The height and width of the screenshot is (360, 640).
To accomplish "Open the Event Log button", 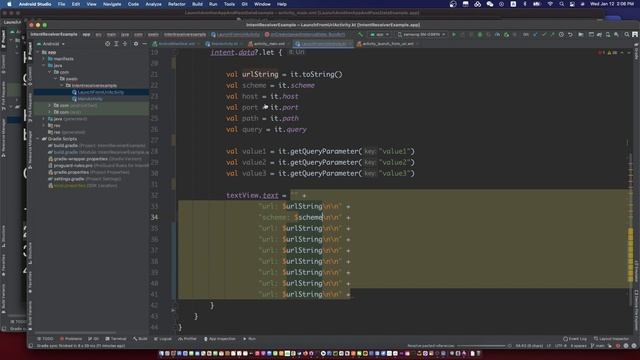I will point(575,339).
